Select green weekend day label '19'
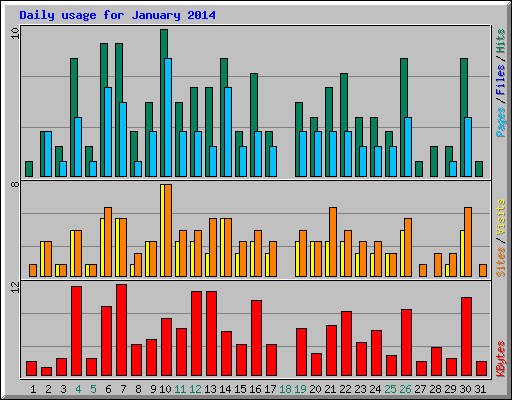 [300, 389]
